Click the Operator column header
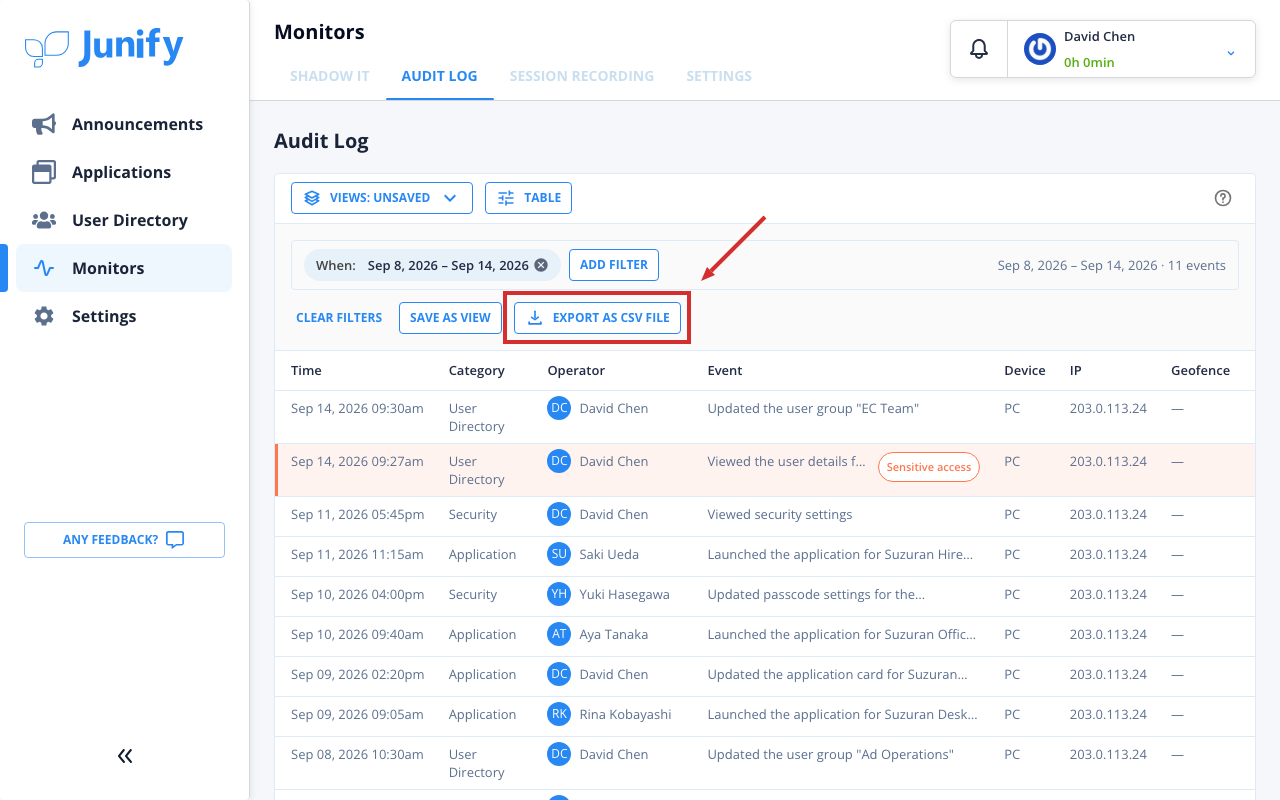Image resolution: width=1280 pixels, height=800 pixels. (x=576, y=370)
